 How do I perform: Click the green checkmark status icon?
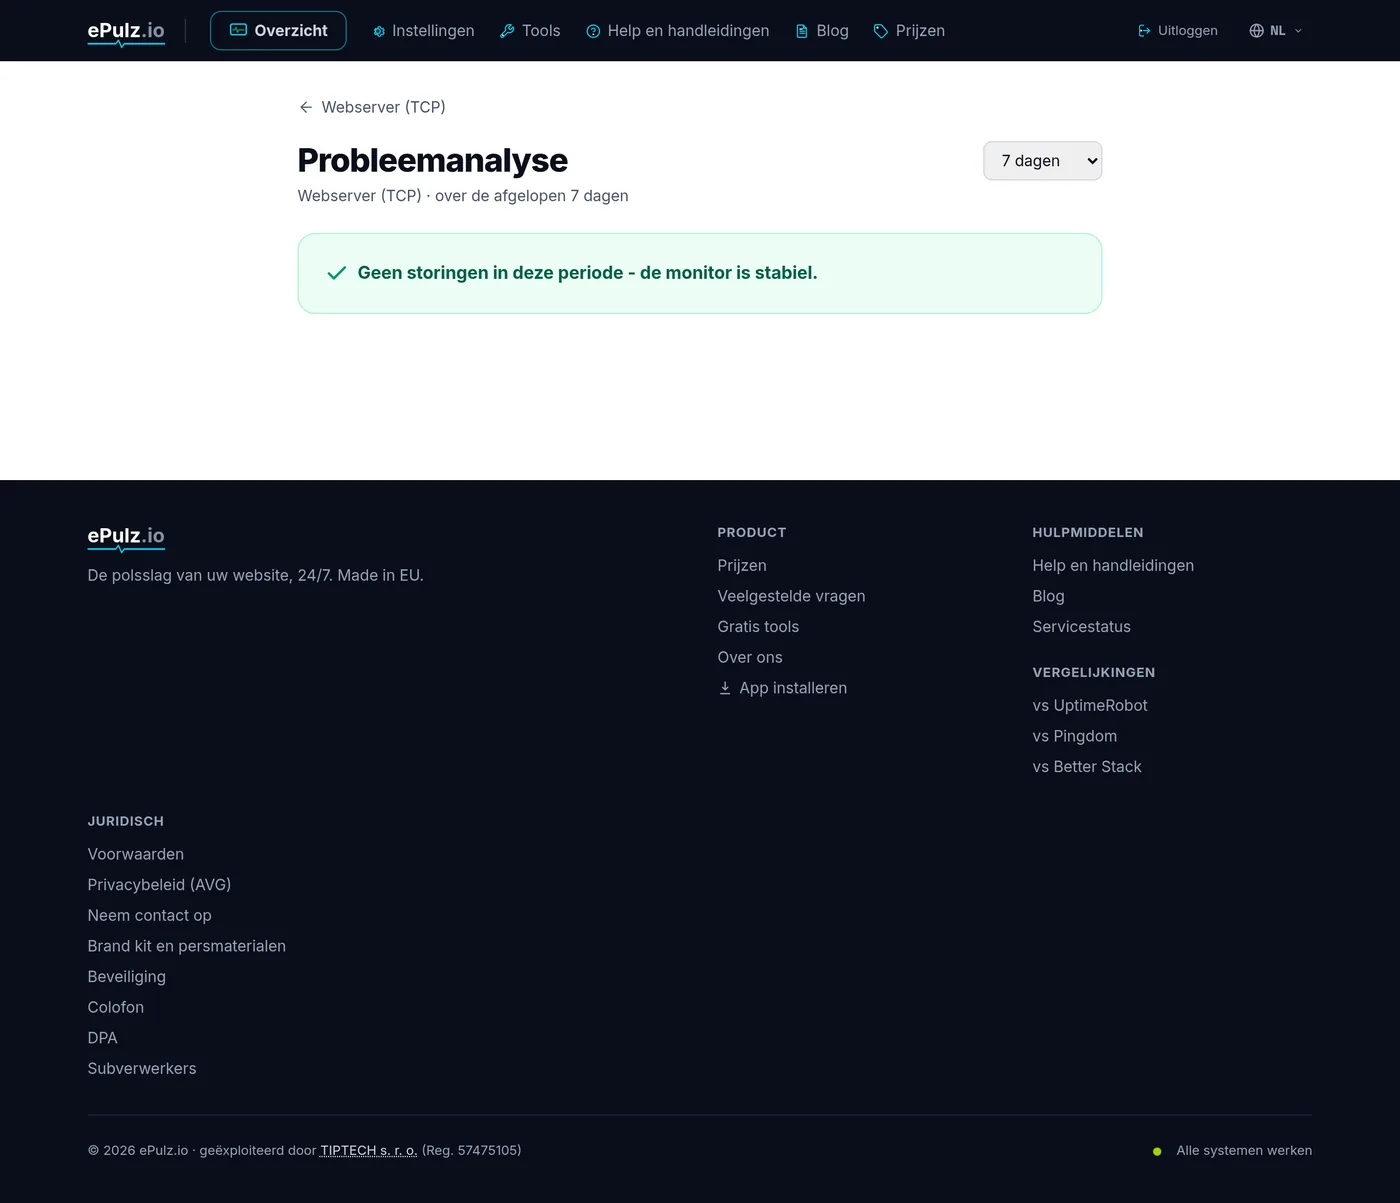click(337, 273)
